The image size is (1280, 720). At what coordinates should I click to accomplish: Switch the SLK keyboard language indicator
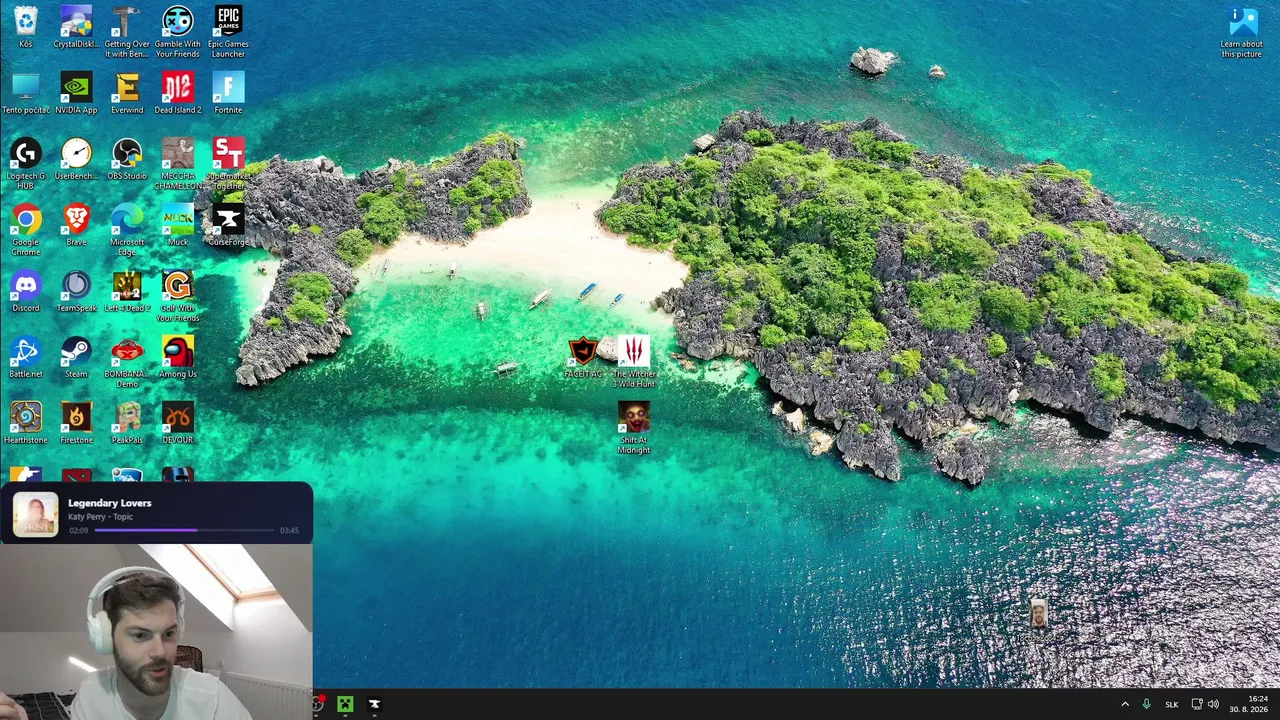[x=1171, y=704]
